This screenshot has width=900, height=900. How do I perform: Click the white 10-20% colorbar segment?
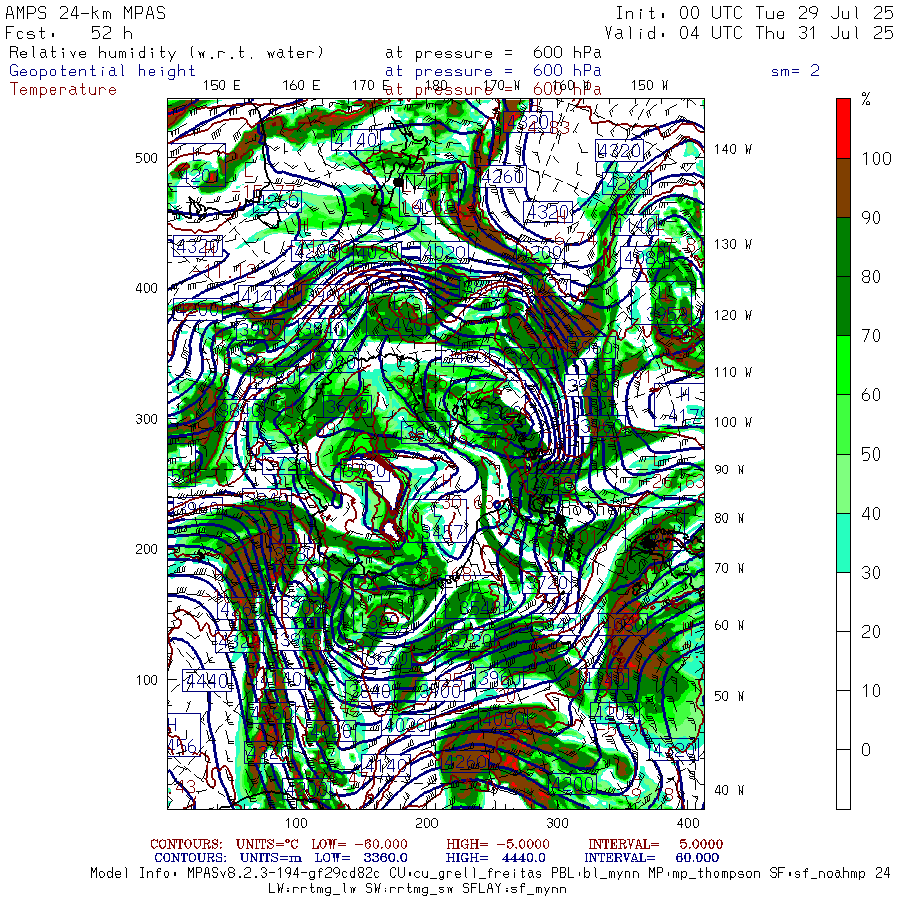coord(843,661)
